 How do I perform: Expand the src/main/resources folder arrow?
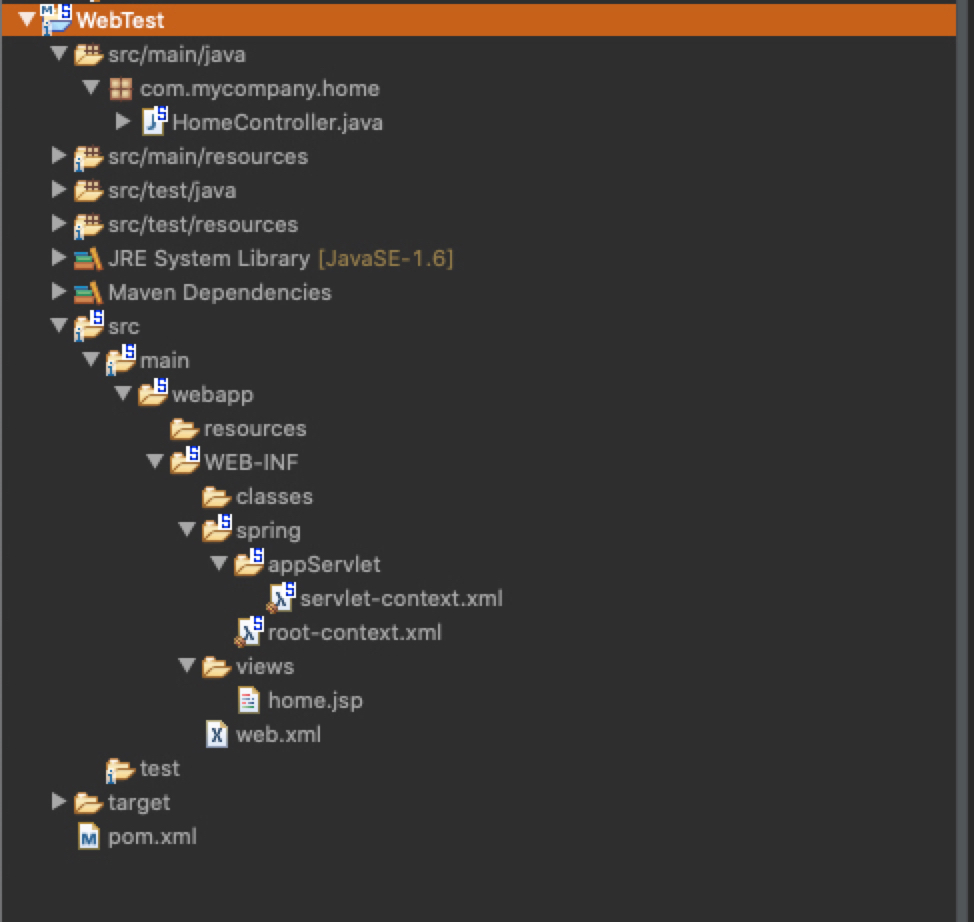pos(59,156)
